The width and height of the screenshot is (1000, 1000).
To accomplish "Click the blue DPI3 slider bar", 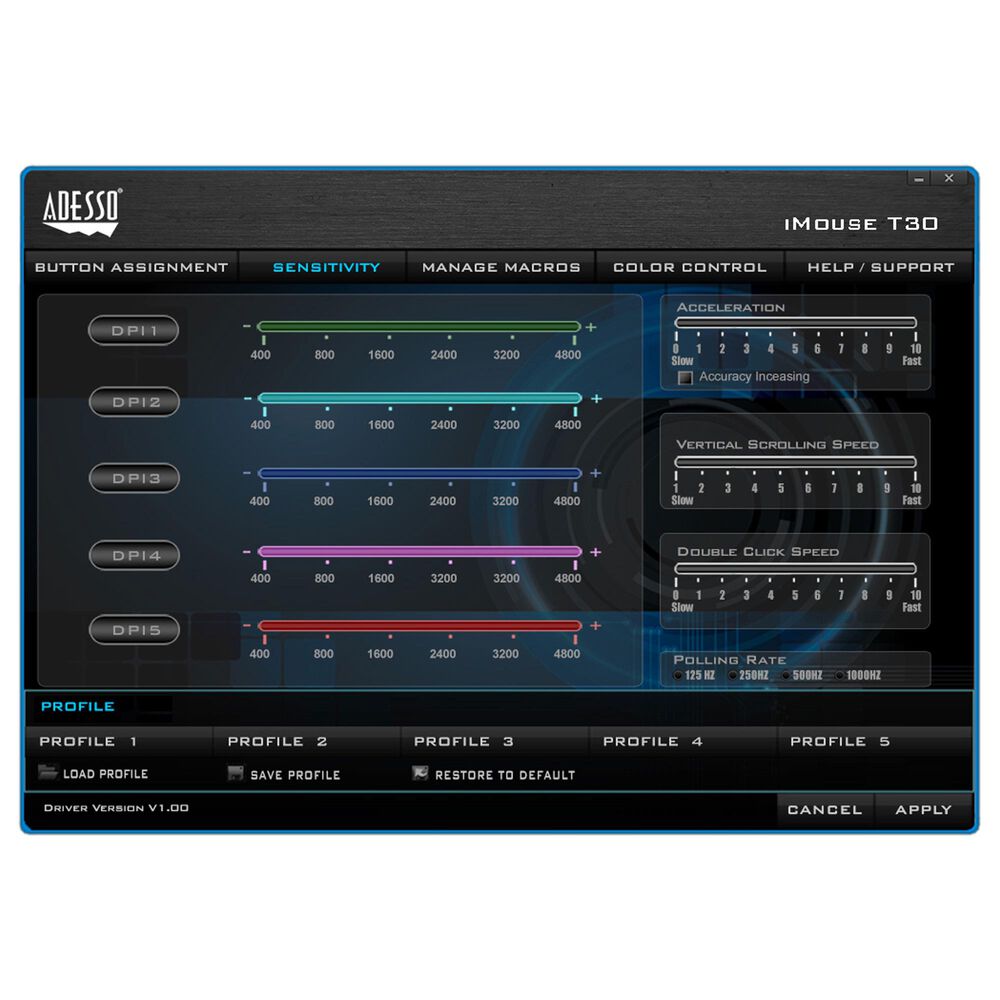I will tap(420, 473).
